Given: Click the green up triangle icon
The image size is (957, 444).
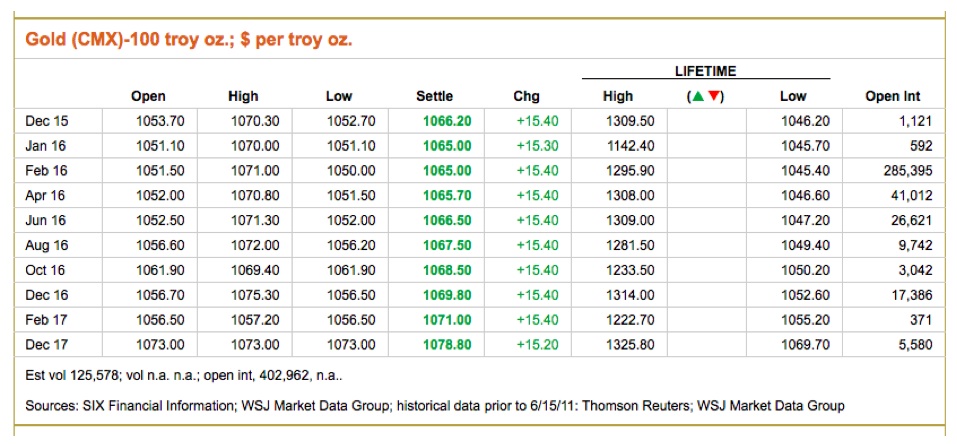Looking at the screenshot, I should pos(697,97).
